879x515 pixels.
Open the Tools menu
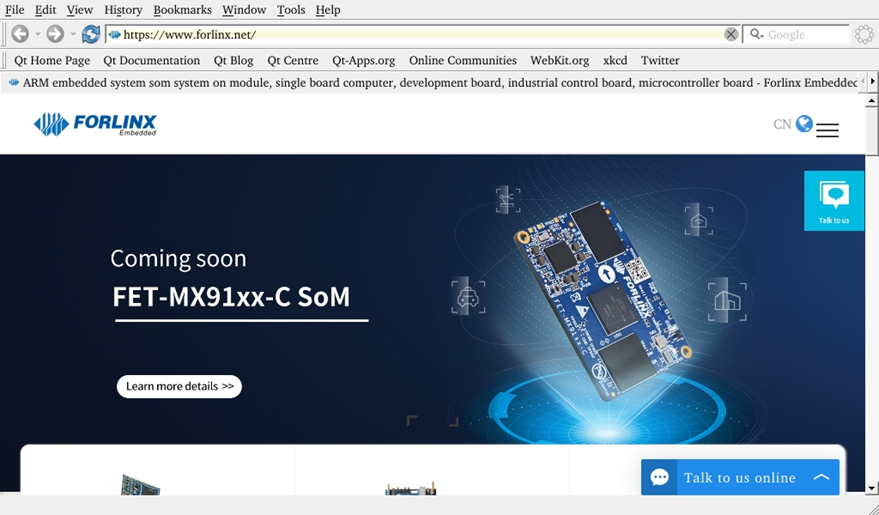[x=291, y=10]
